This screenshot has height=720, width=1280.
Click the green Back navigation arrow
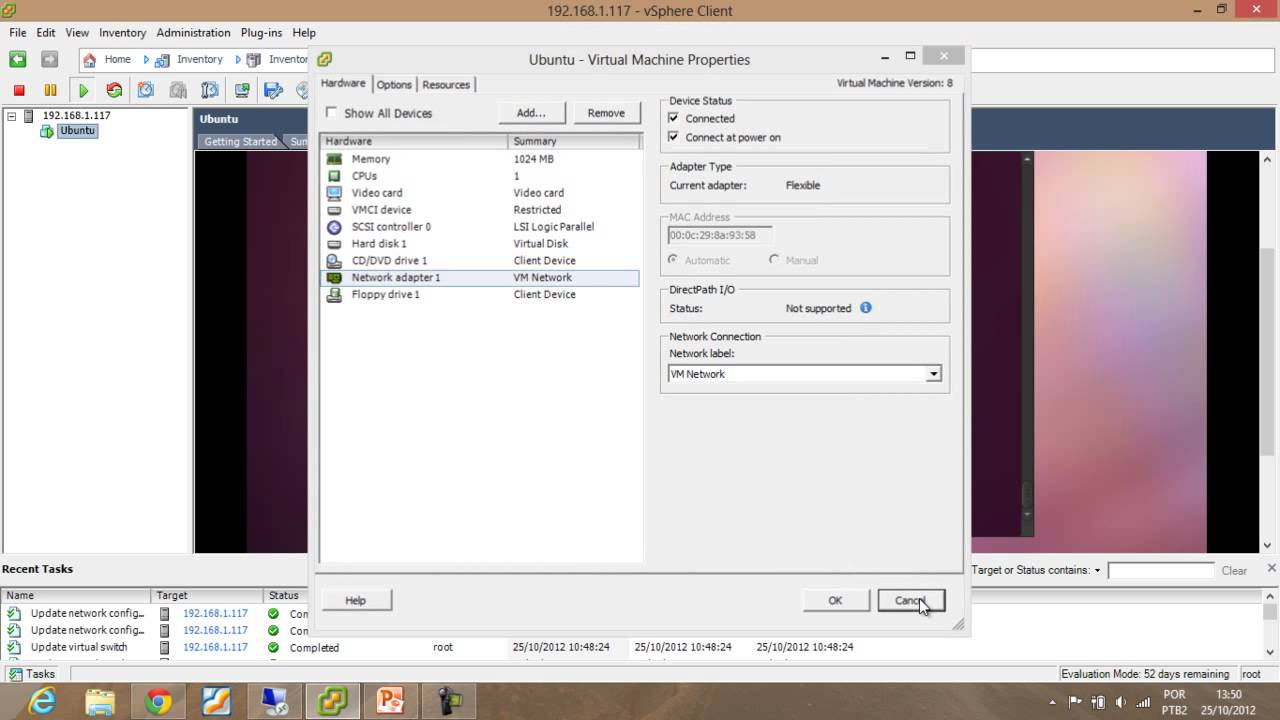(x=17, y=60)
